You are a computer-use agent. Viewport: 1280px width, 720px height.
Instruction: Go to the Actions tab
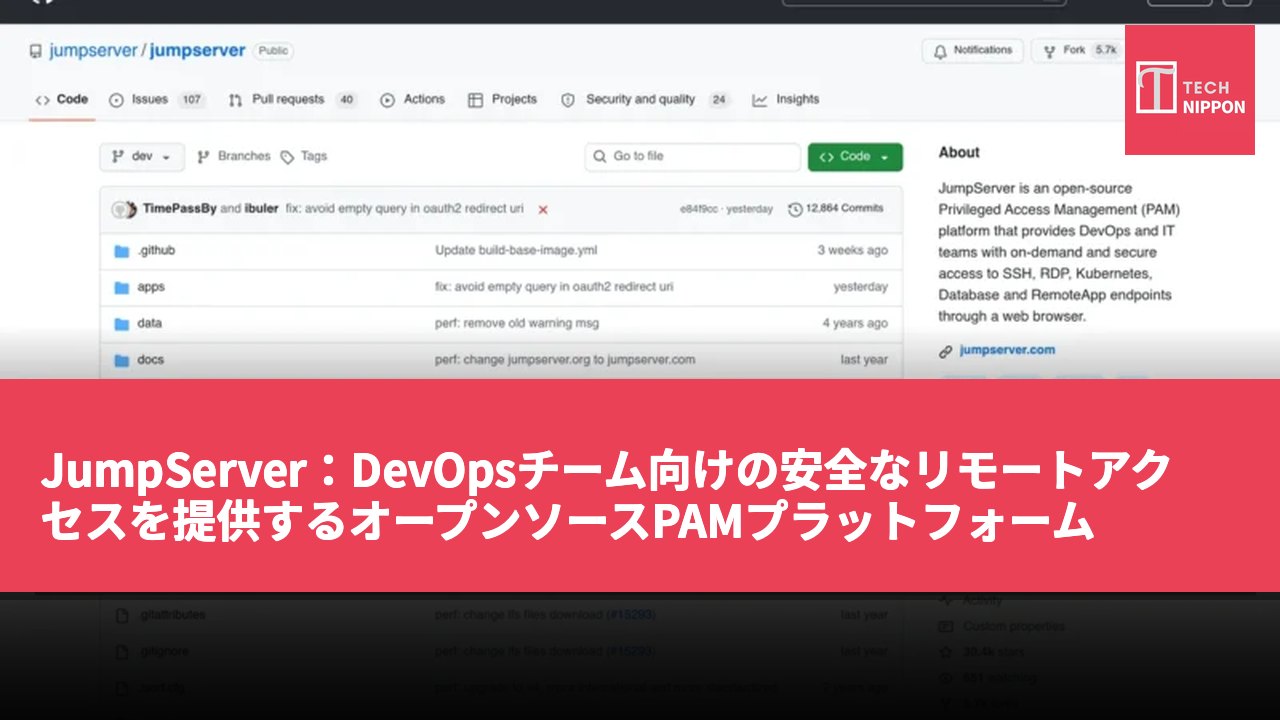(412, 100)
